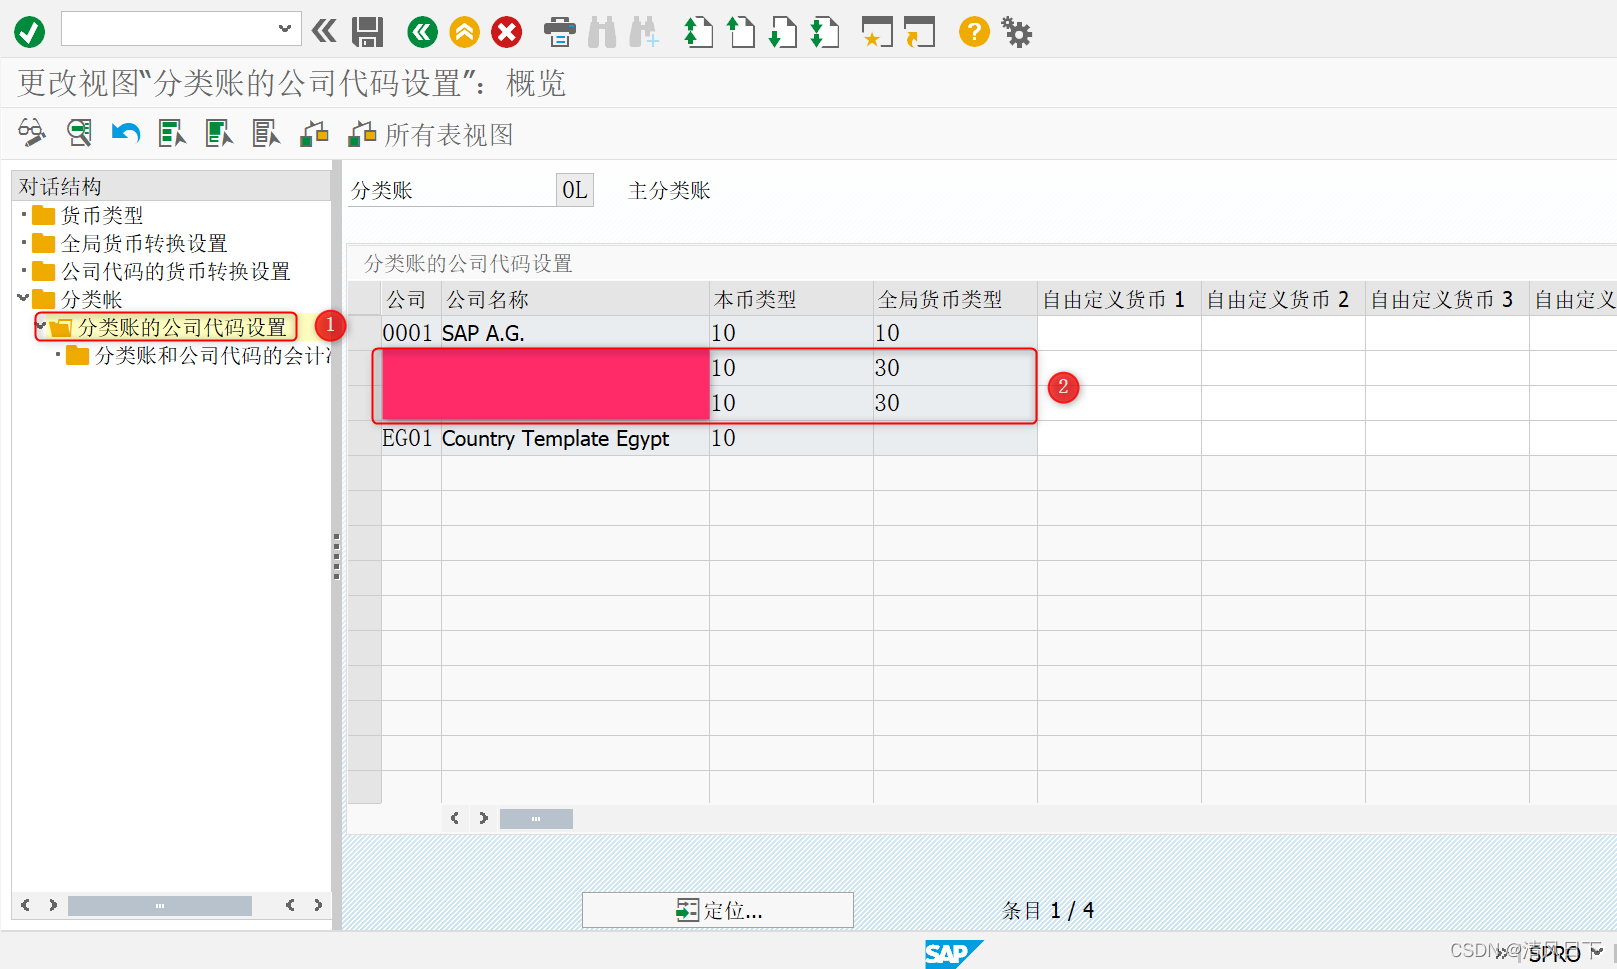Click the green Enter checkmark icon
The height and width of the screenshot is (969, 1617).
click(29, 32)
